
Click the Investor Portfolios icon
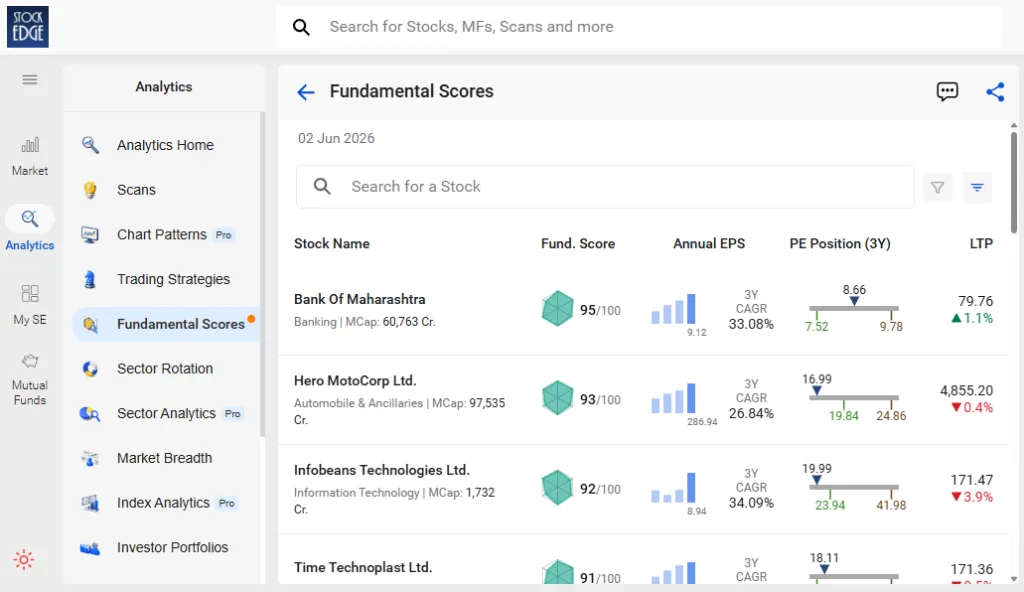(x=90, y=548)
